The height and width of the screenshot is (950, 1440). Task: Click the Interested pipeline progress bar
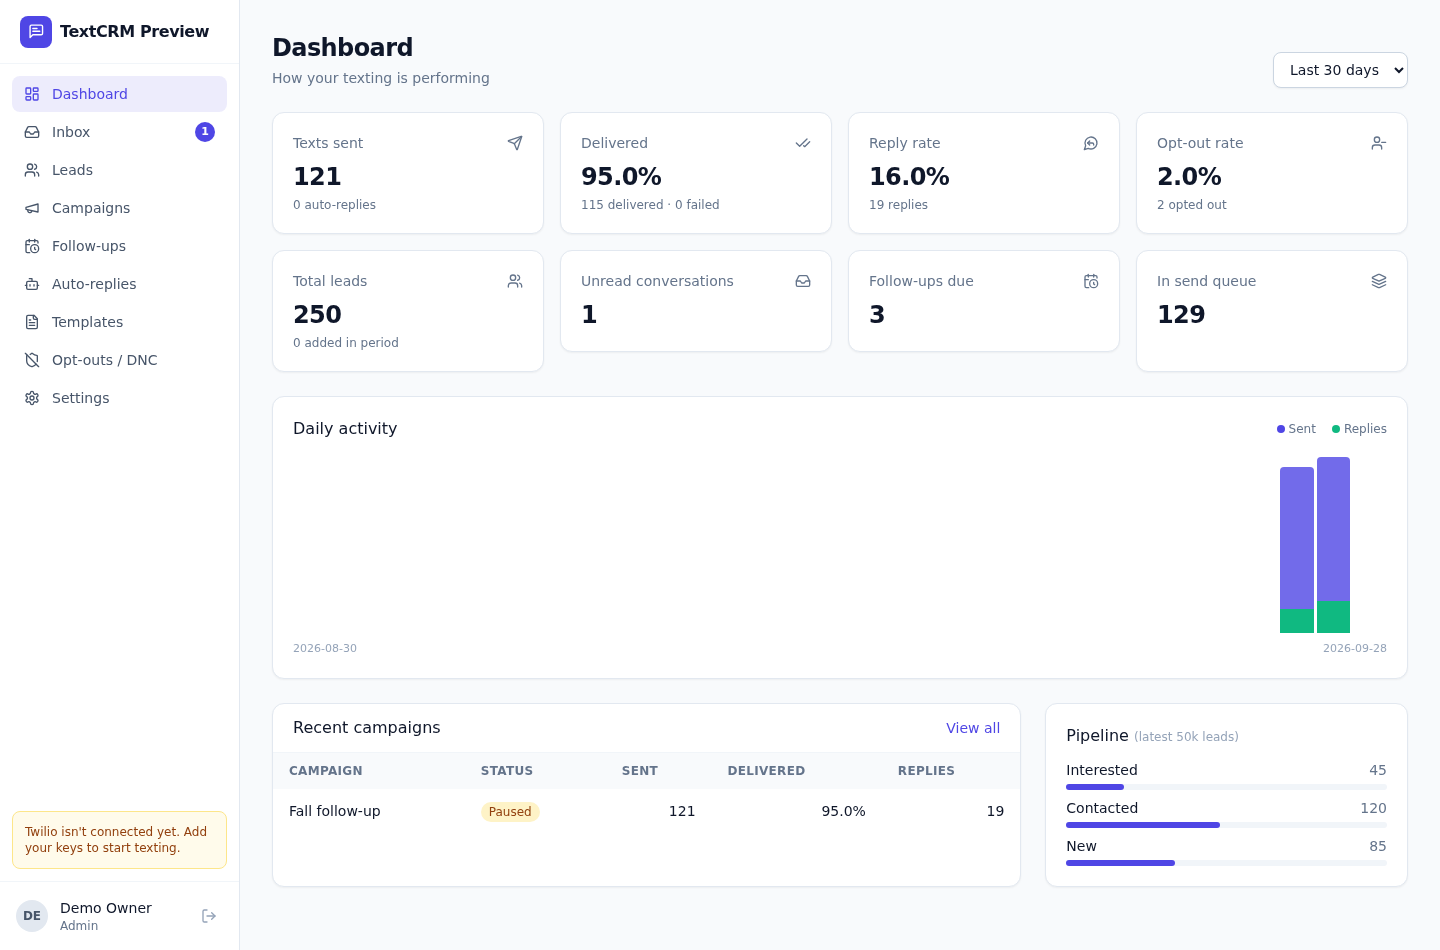1226,787
